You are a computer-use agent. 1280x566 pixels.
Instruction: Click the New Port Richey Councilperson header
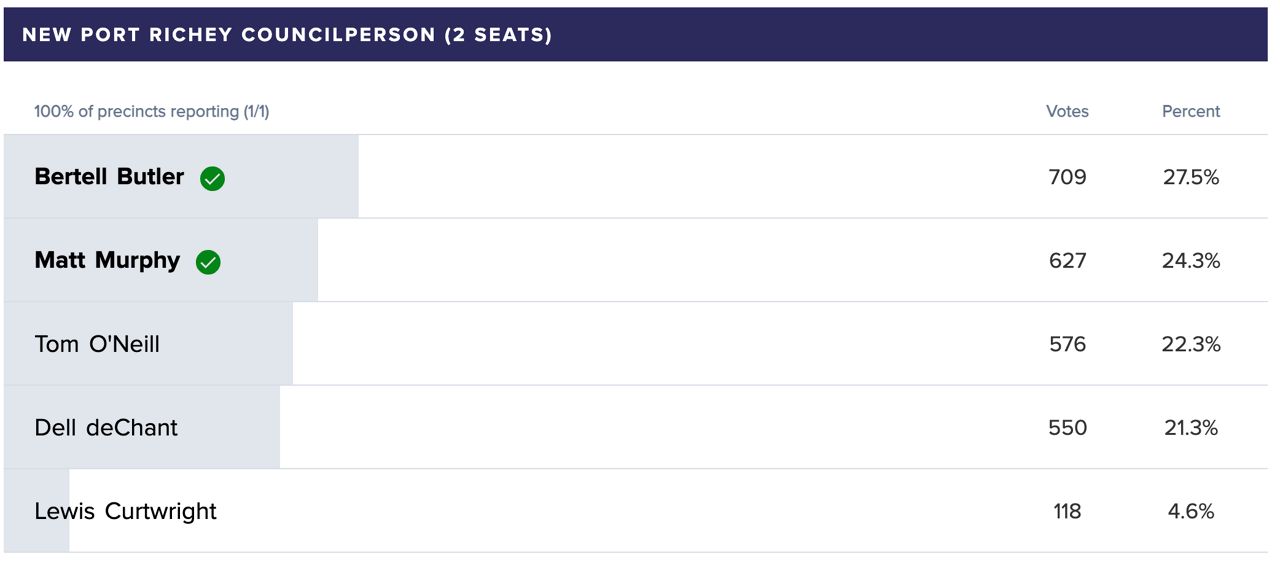tap(288, 35)
